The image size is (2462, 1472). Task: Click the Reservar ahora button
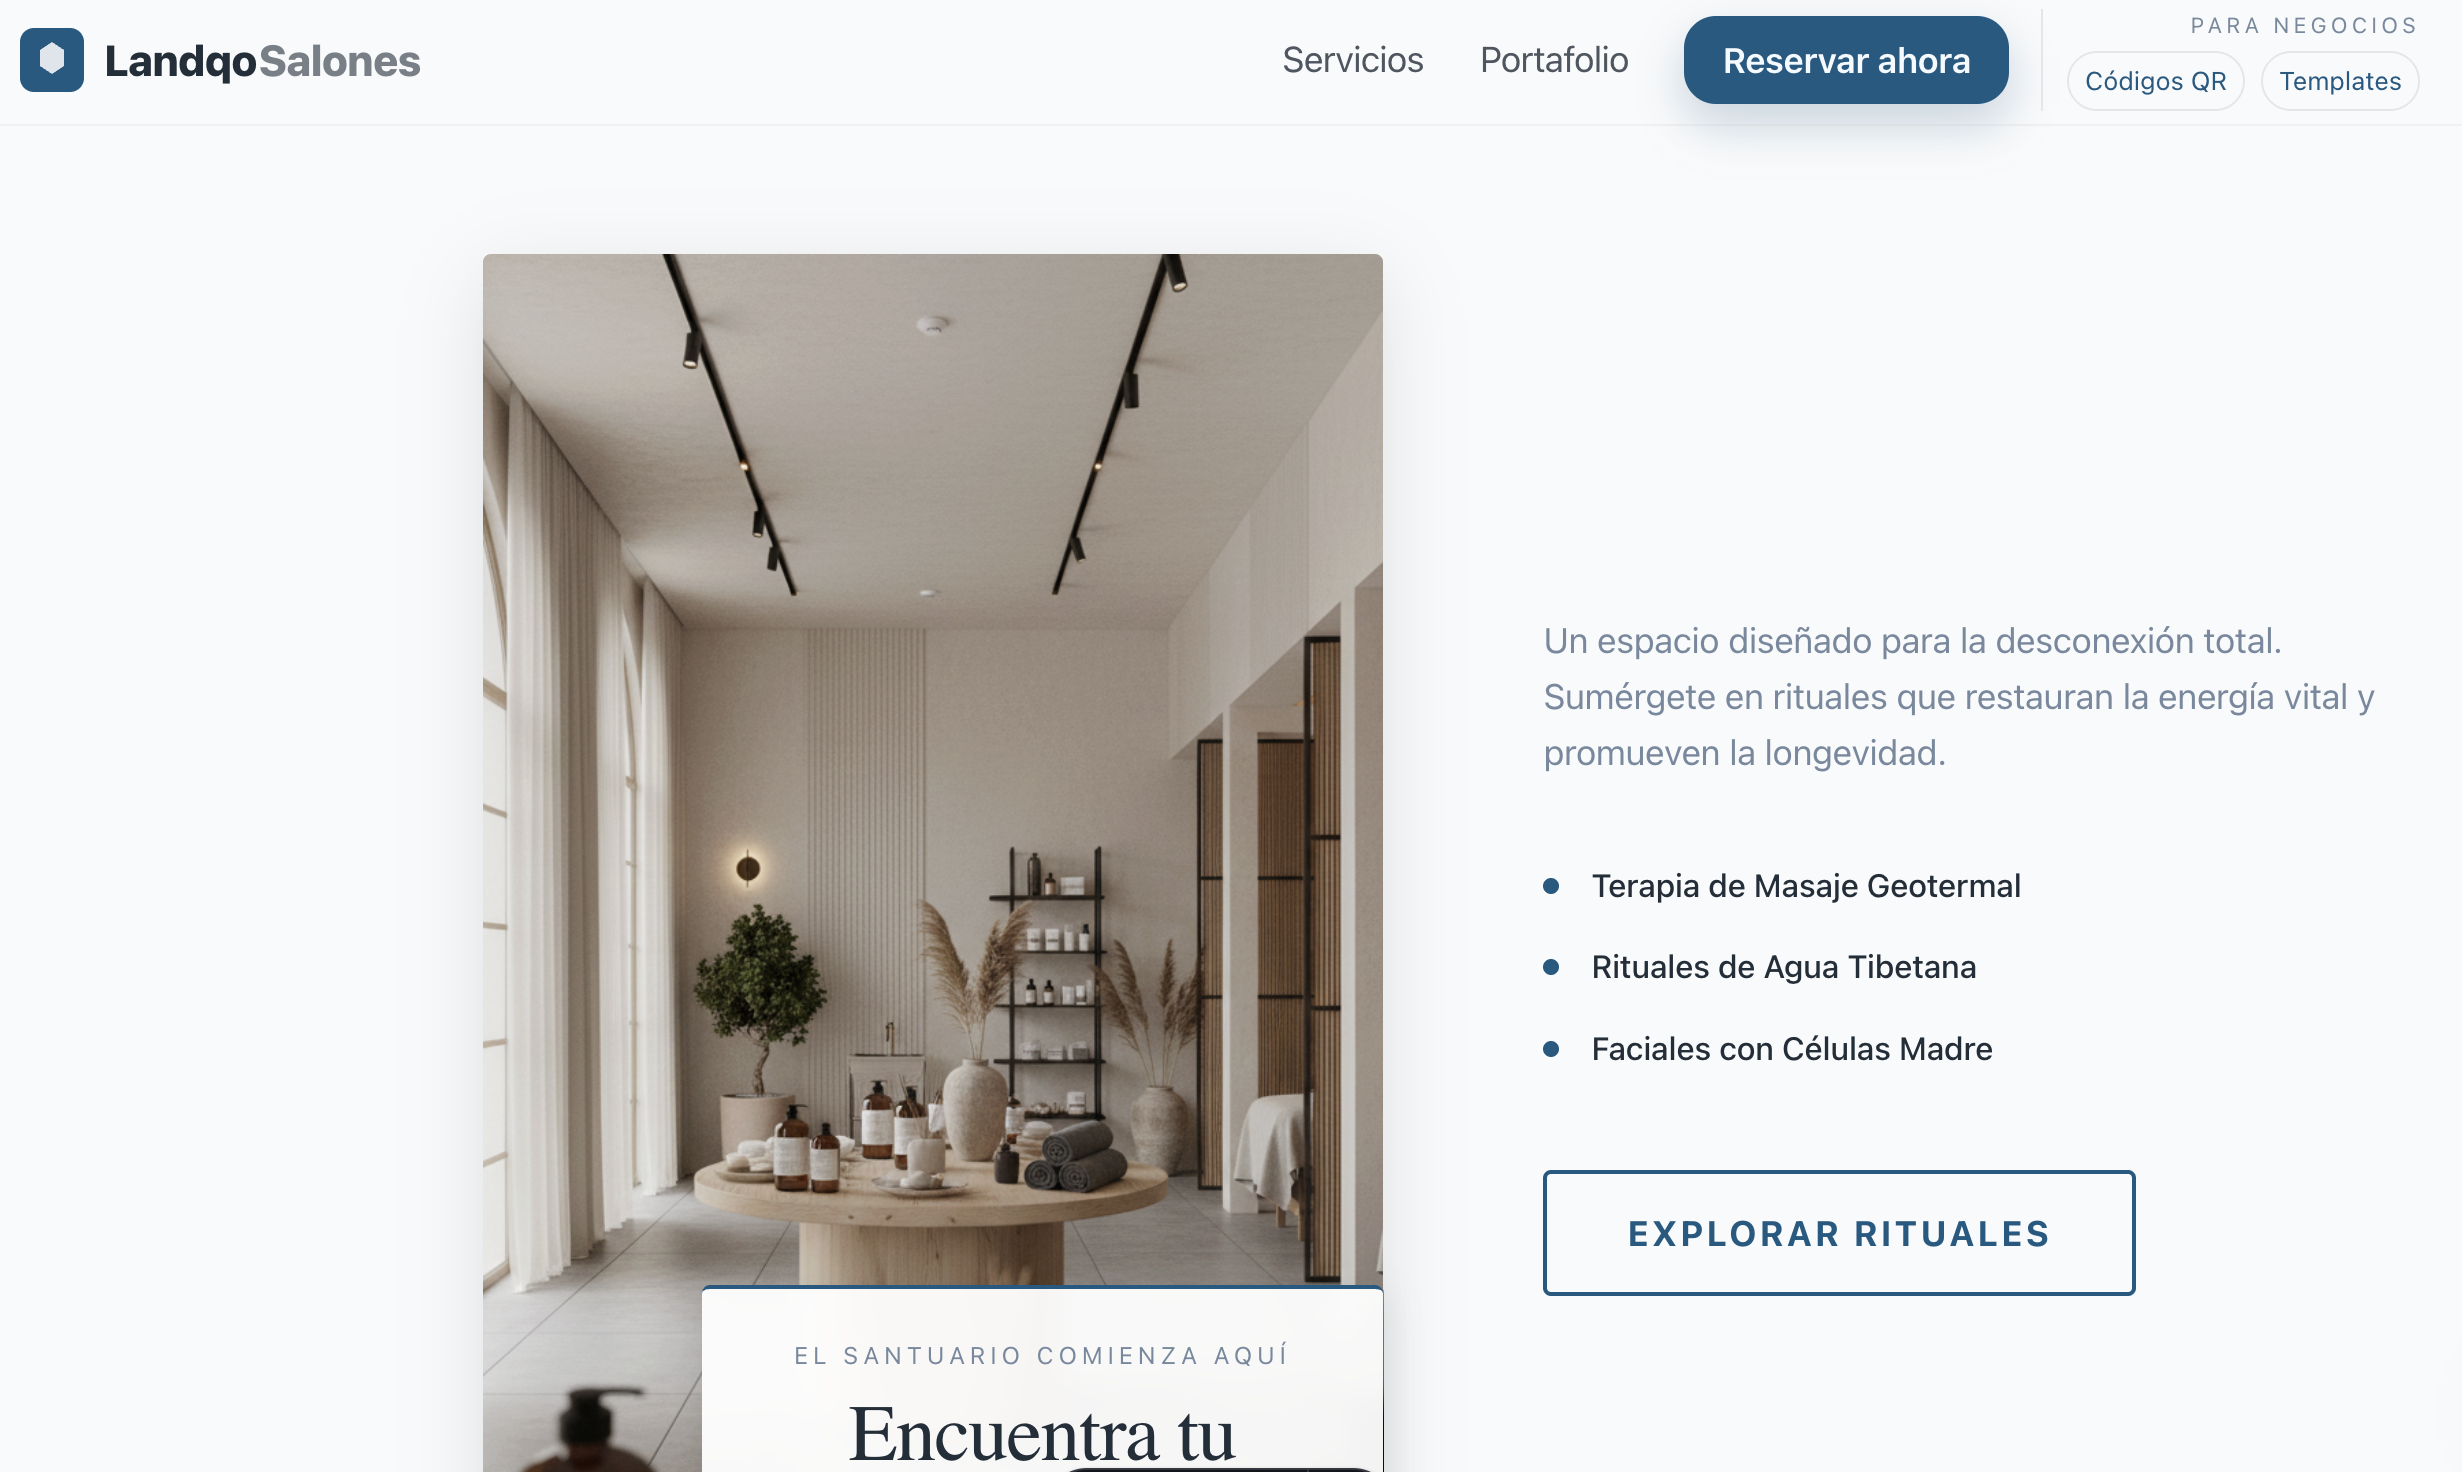click(x=1846, y=60)
